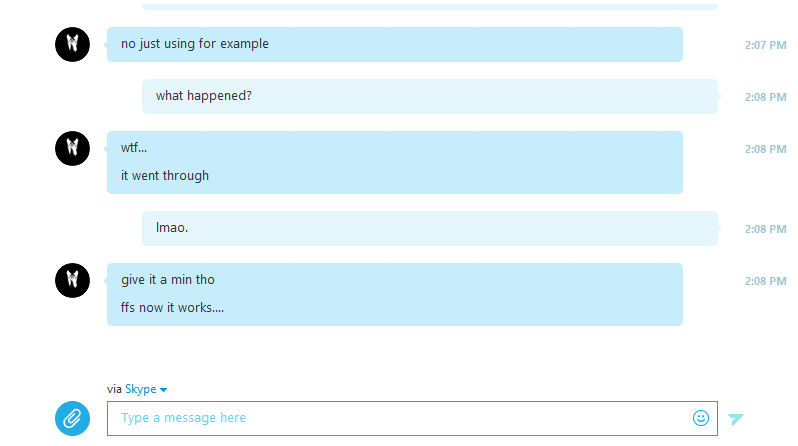Viewport: 798px width, 446px height.
Task: Open the emoticon smiley picker
Action: pyautogui.click(x=701, y=418)
